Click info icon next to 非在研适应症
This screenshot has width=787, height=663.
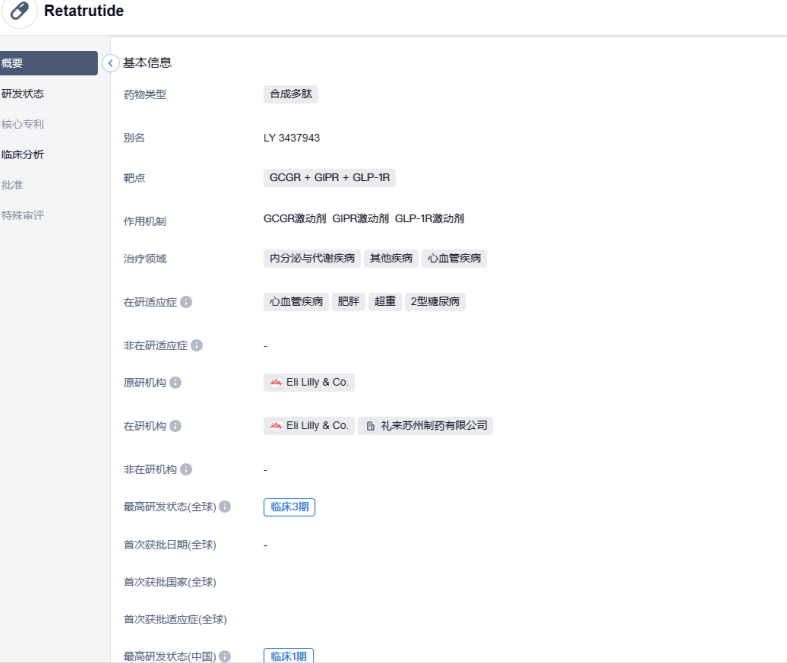click(x=197, y=345)
